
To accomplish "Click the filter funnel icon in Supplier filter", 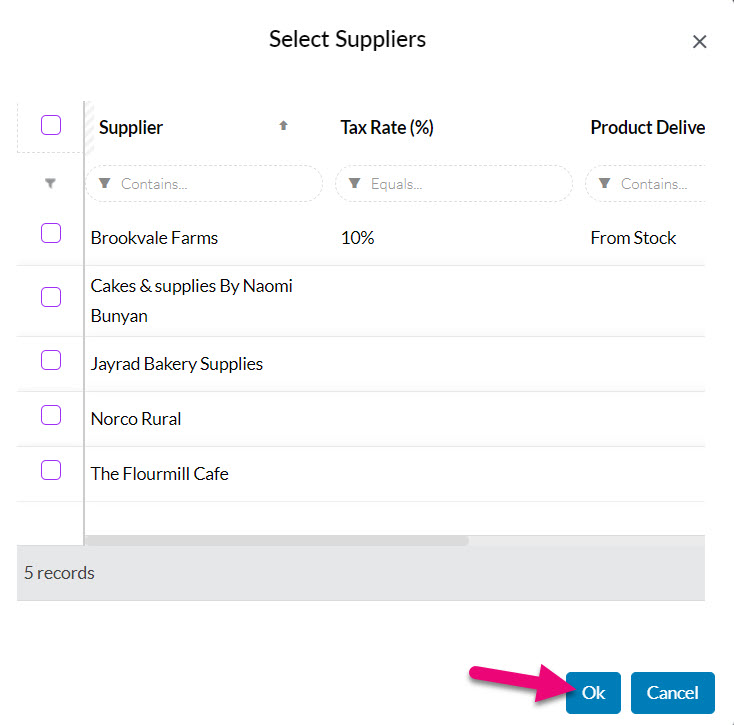I will click(104, 183).
